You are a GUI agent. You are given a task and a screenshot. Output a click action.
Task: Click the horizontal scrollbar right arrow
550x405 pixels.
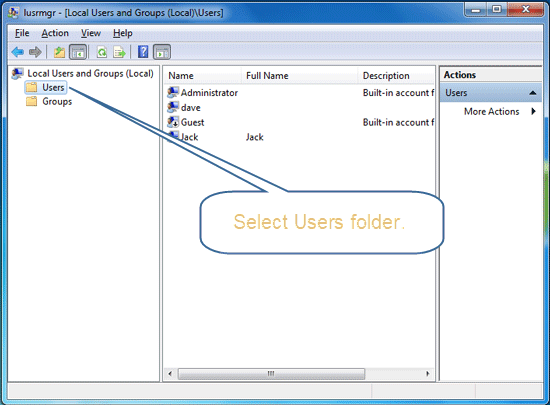428,373
